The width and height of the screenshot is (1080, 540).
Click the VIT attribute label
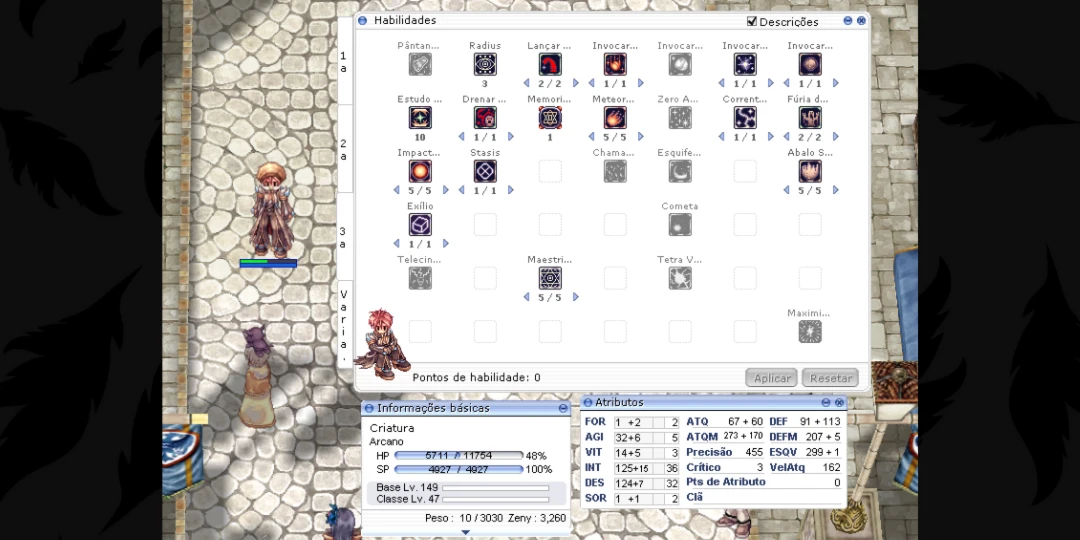point(594,453)
